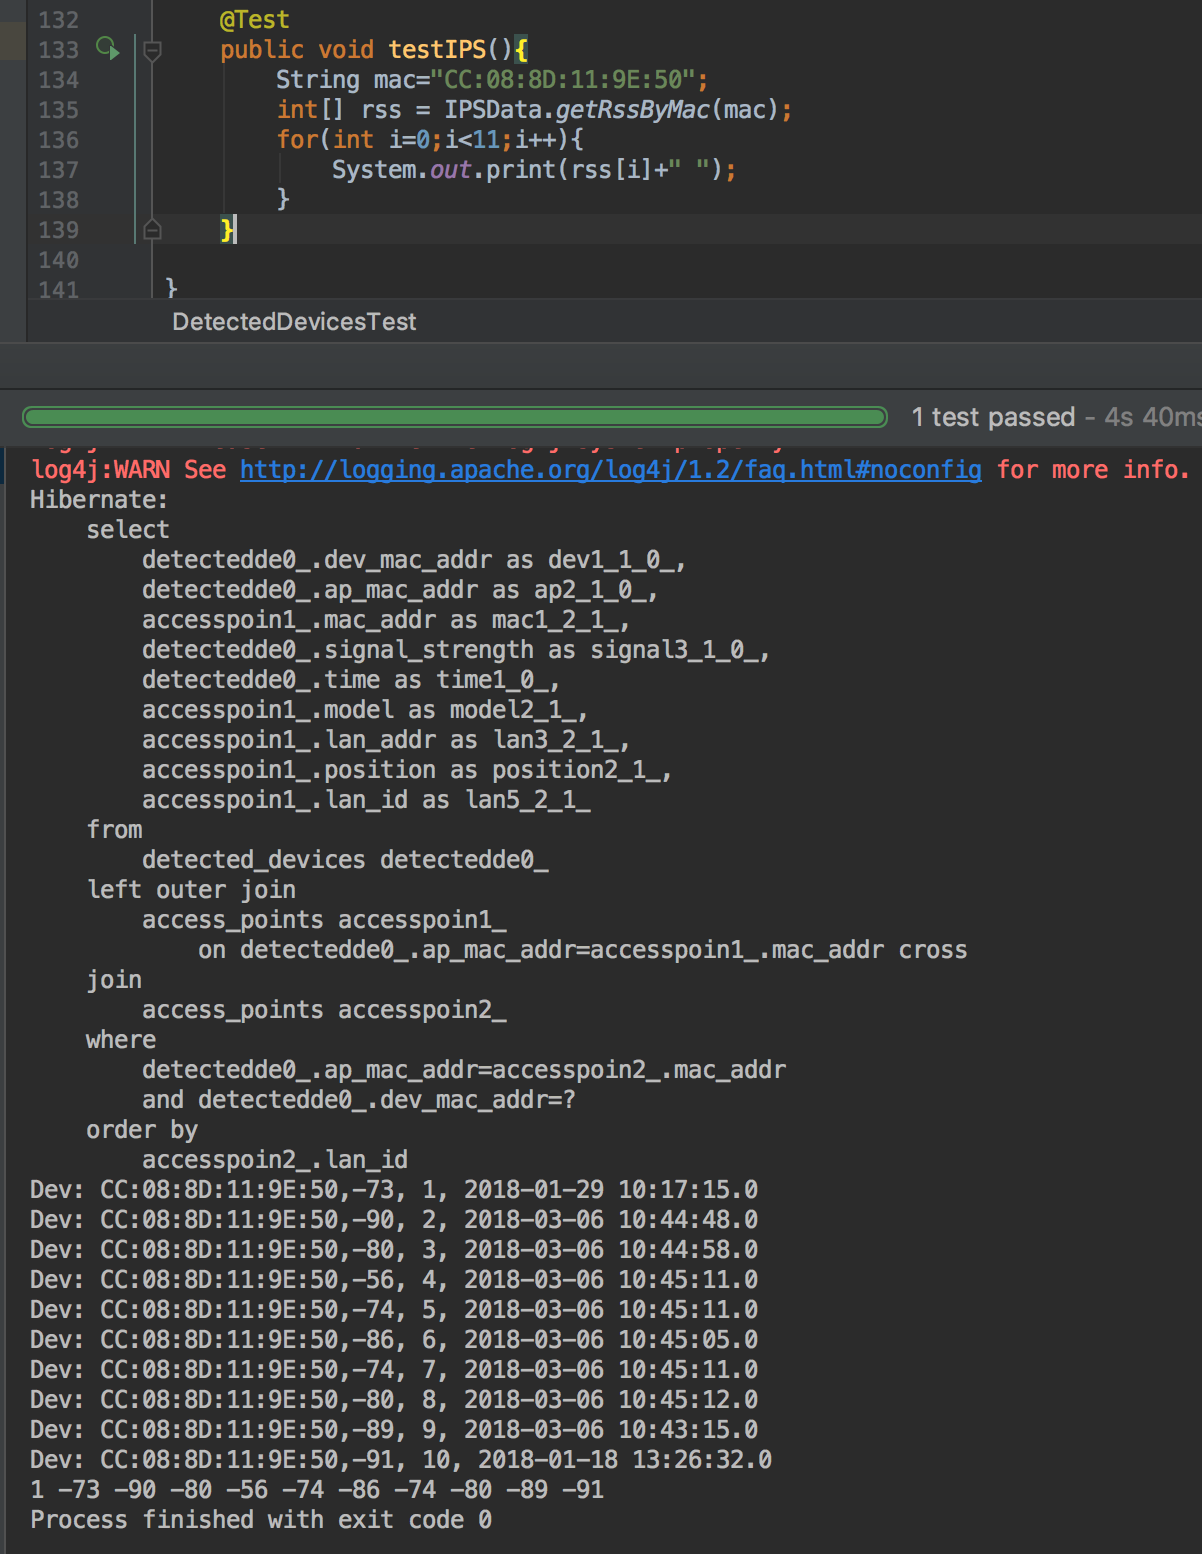Click the 'Hibernate:' console line
Image resolution: width=1202 pixels, height=1554 pixels.
[x=99, y=499]
